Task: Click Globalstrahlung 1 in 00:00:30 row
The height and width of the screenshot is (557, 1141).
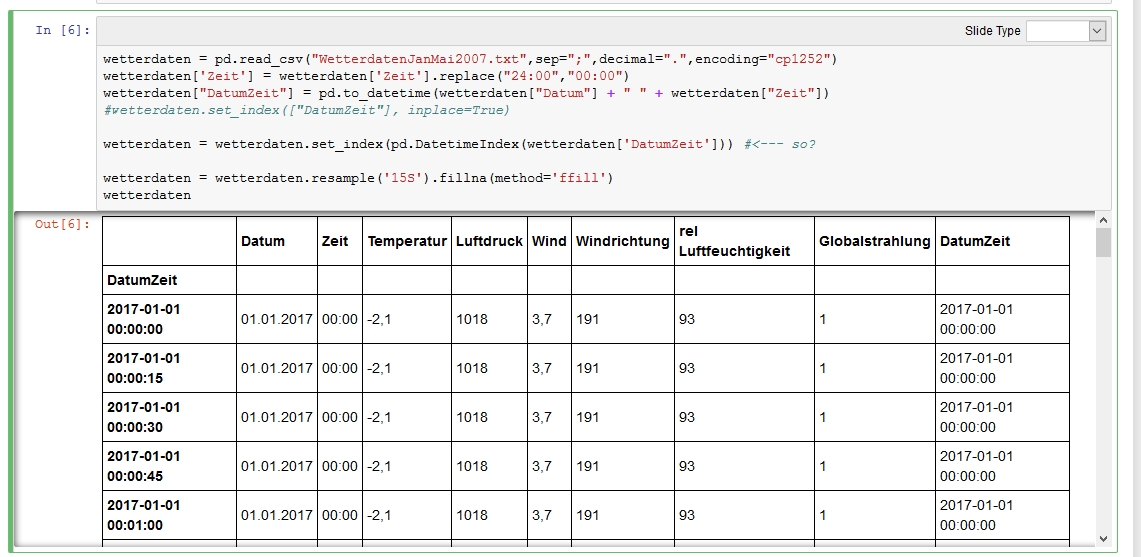Action: coord(875,417)
